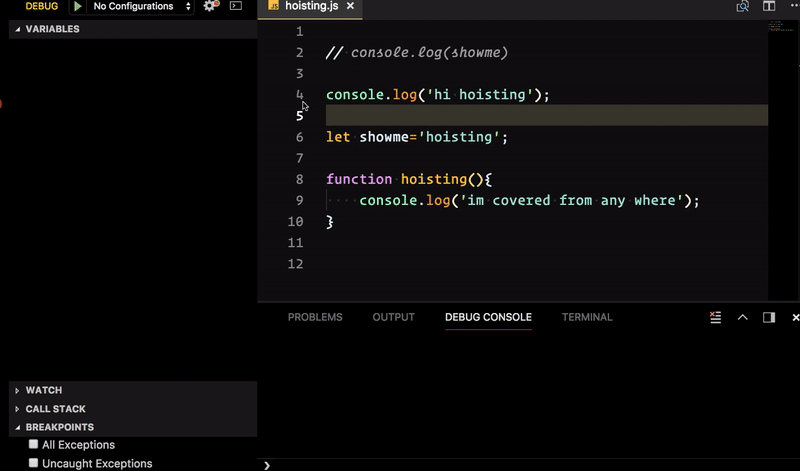Viewport: 800px width, 471px height.
Task: Open the No Configurations dropdown
Action: [141, 6]
